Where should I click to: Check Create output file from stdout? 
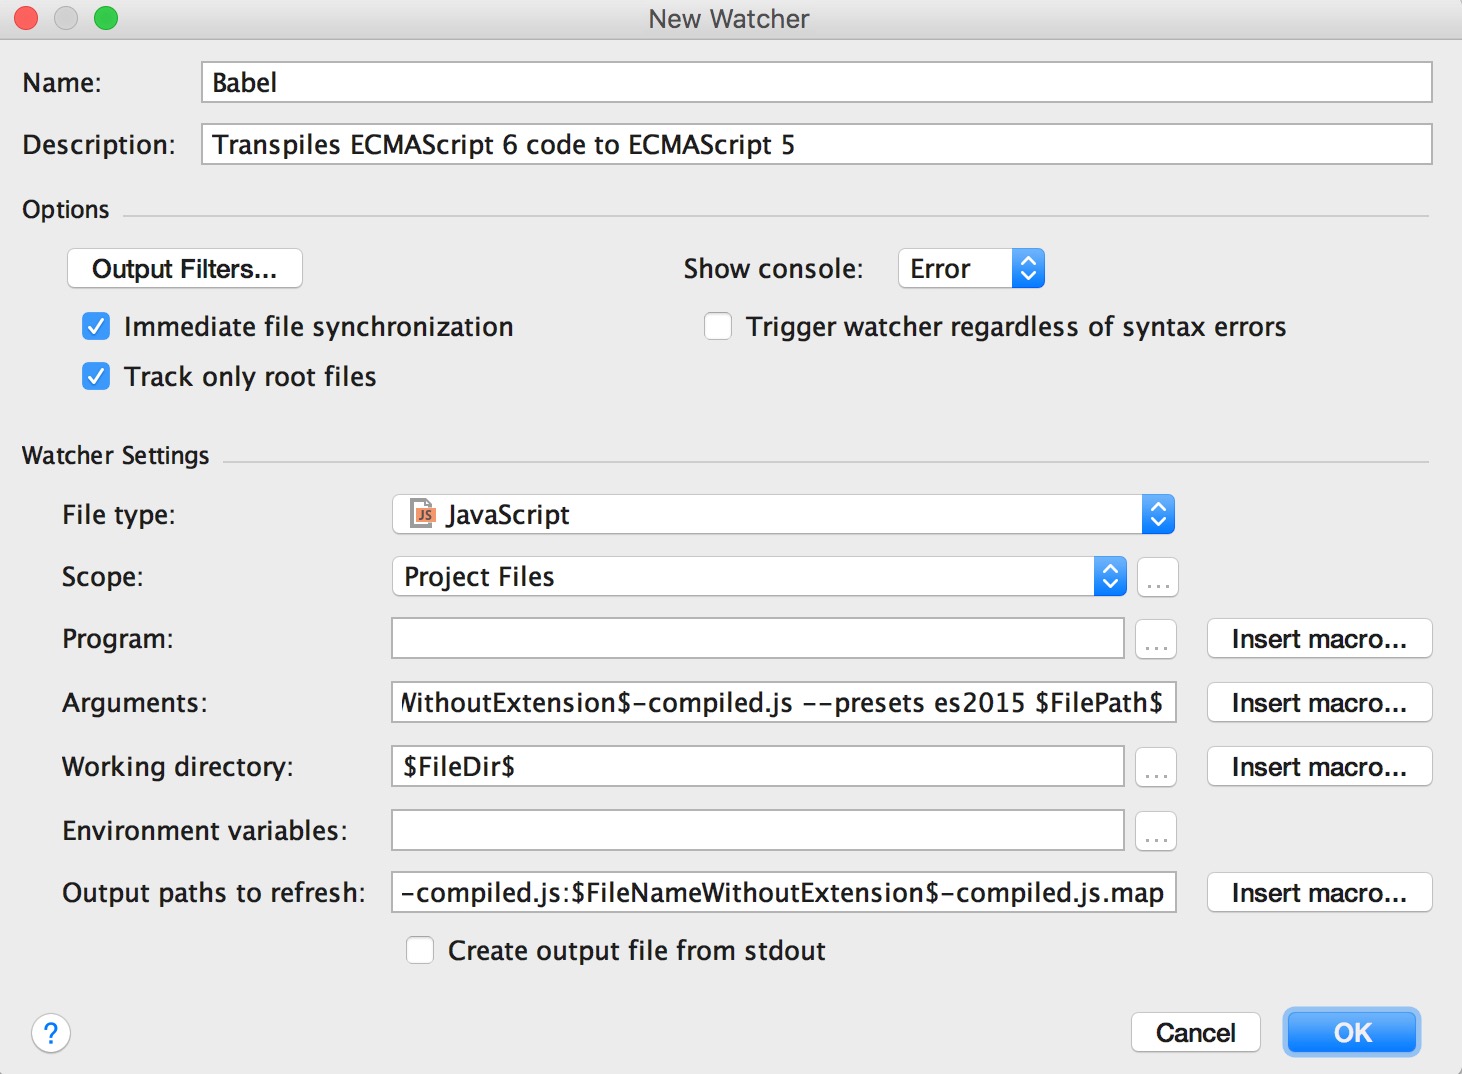(x=420, y=950)
